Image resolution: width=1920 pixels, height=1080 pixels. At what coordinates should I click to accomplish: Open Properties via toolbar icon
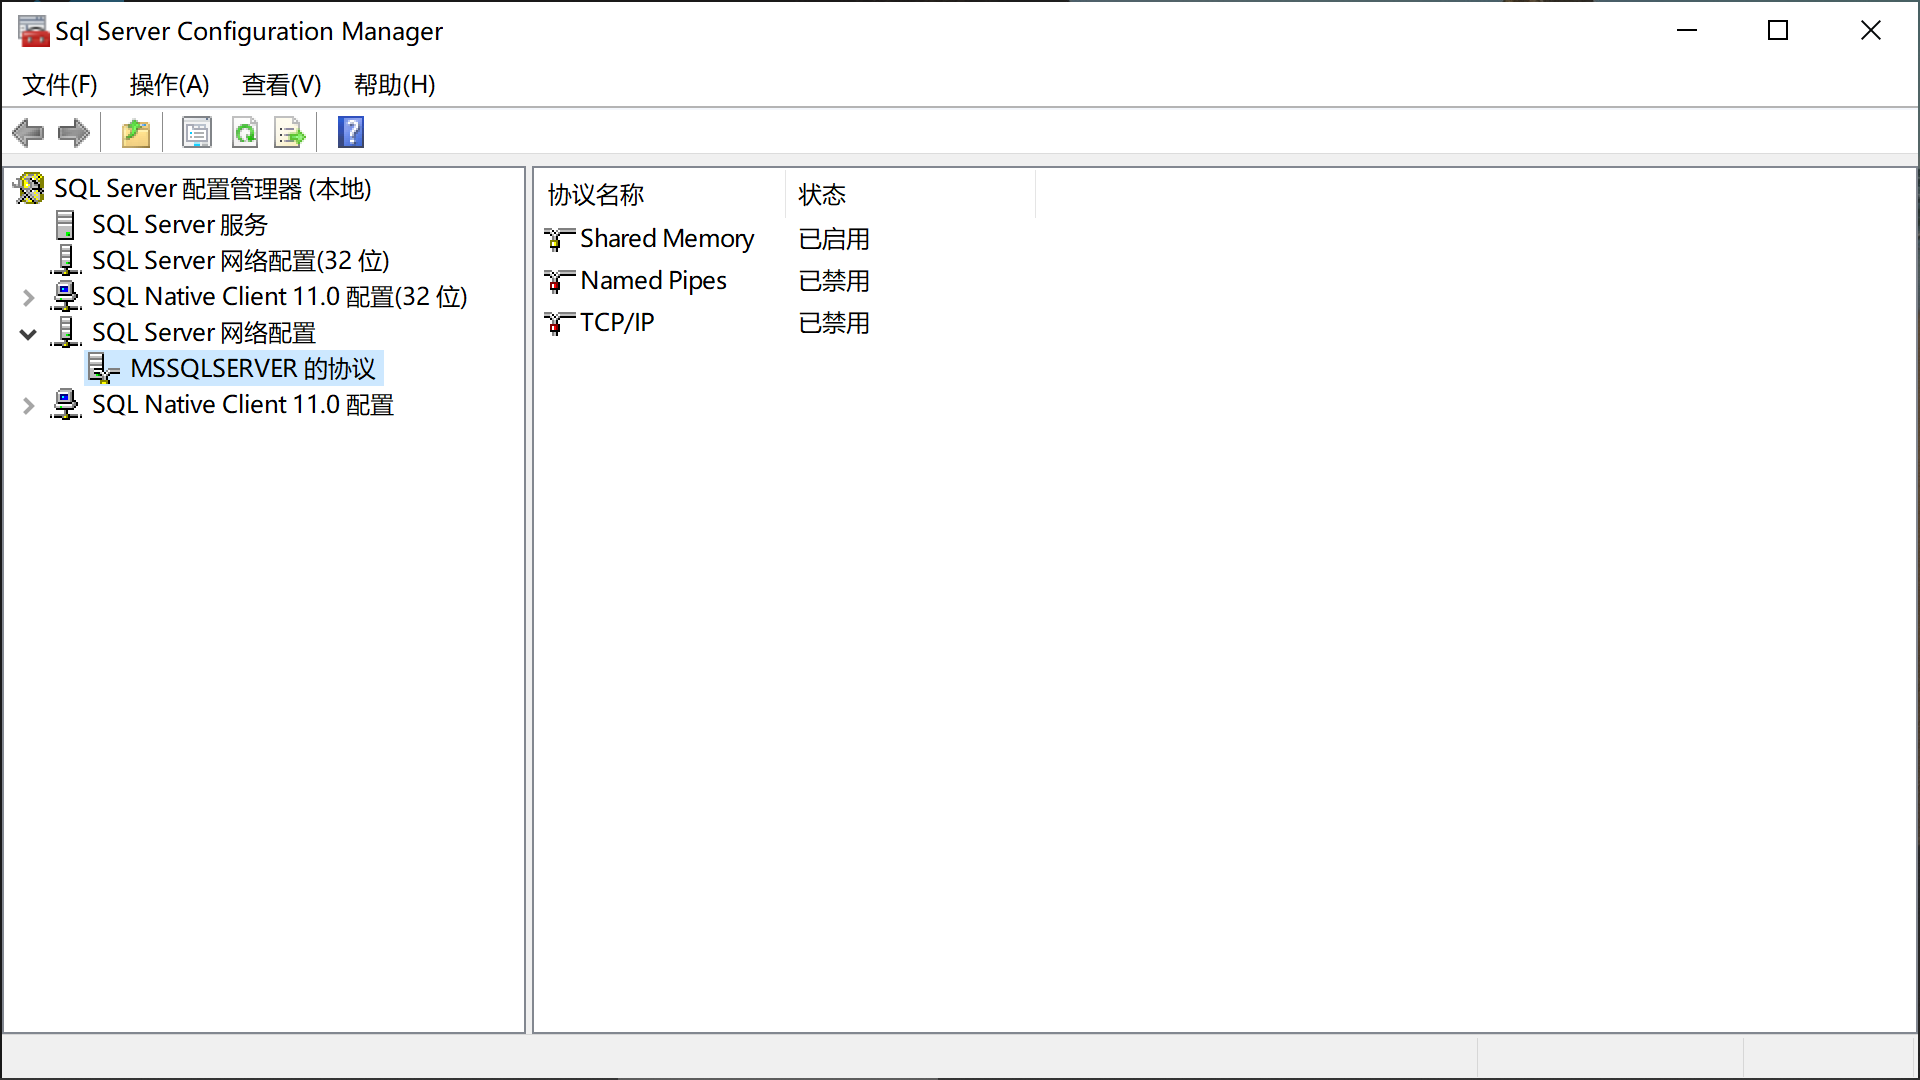pos(196,132)
